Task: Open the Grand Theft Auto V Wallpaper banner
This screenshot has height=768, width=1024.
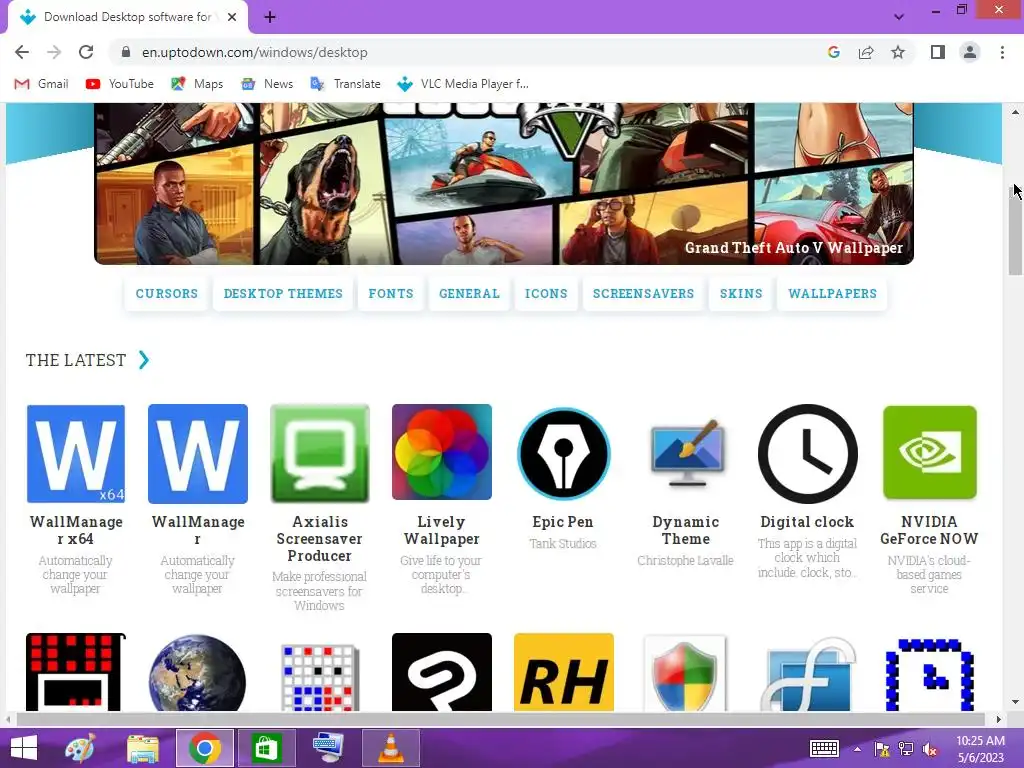Action: coord(504,183)
